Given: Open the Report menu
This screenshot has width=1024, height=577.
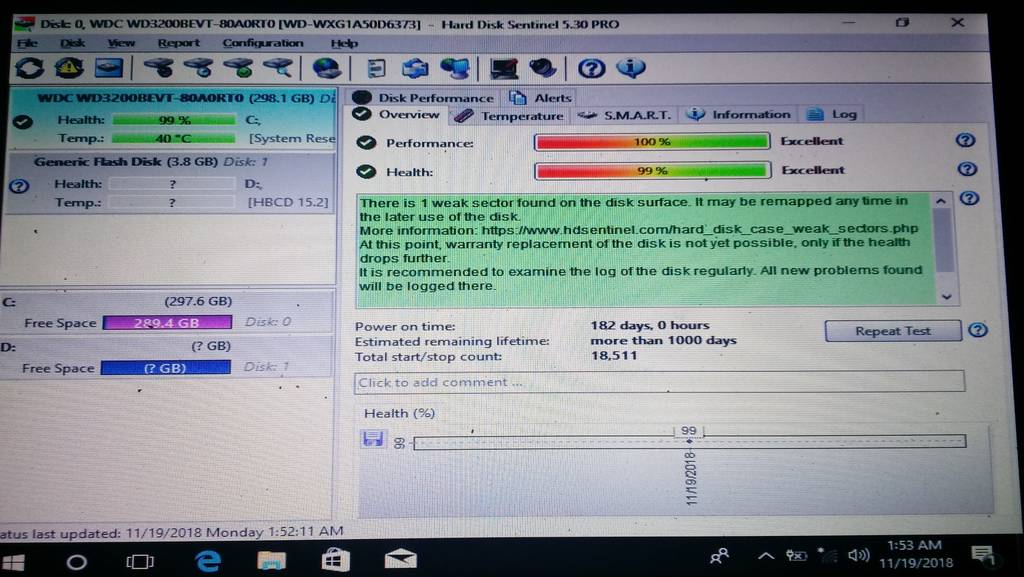Looking at the screenshot, I should coord(178,43).
